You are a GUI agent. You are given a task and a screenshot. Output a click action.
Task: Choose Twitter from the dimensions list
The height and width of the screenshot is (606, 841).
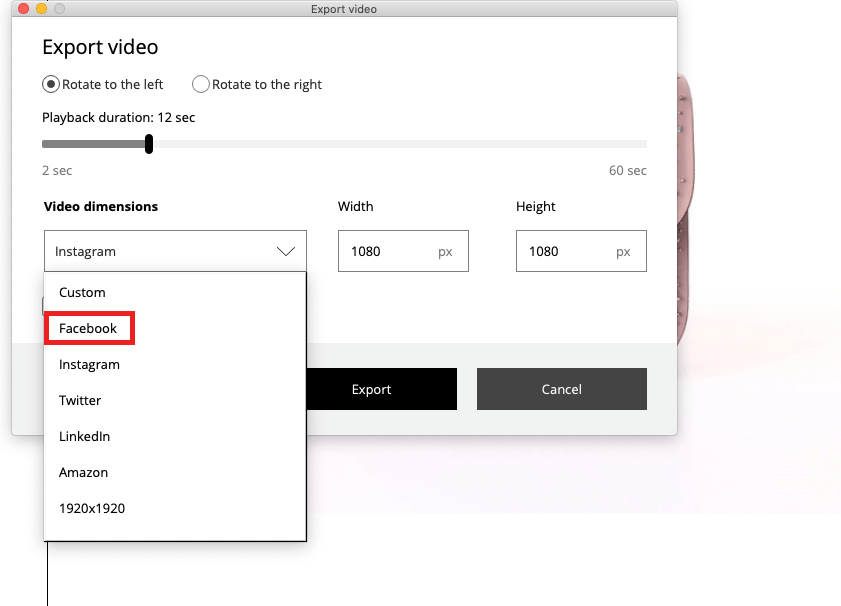[x=175, y=400]
